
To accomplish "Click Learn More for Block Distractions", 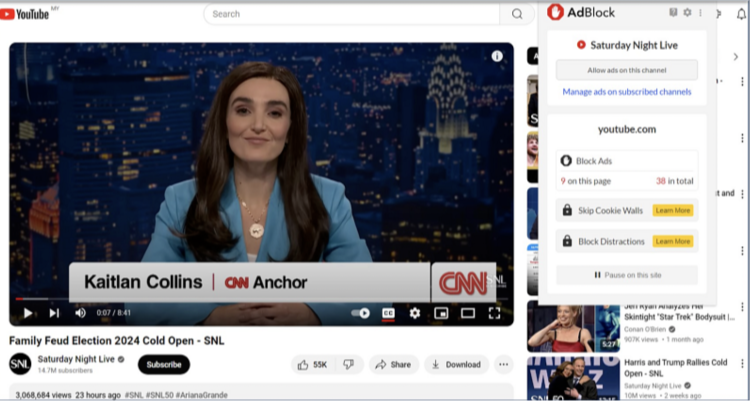I will tap(673, 242).
